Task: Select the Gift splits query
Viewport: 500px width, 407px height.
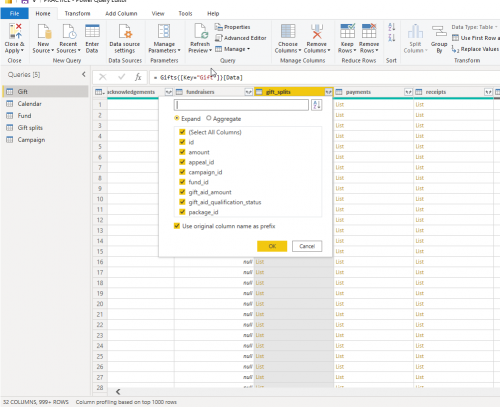Action: tap(46, 127)
